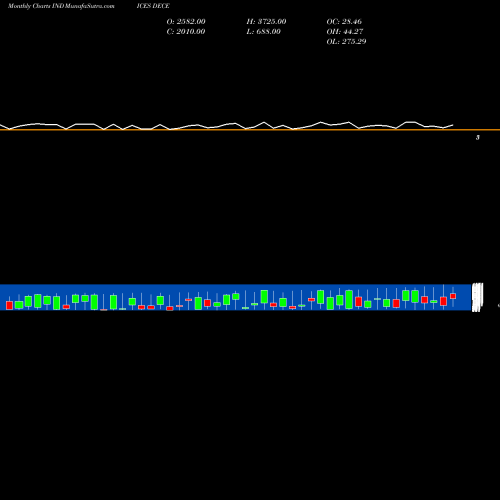Select the OL: 275.29 reading

click(346, 42)
